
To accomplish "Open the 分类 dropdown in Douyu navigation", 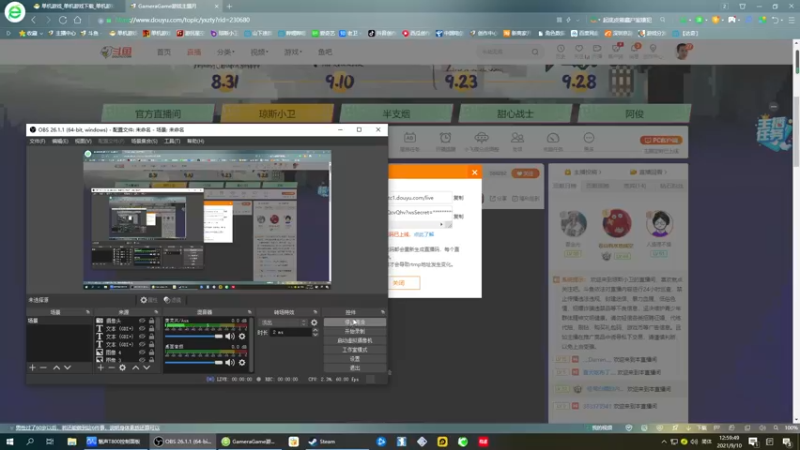I will tap(226, 52).
